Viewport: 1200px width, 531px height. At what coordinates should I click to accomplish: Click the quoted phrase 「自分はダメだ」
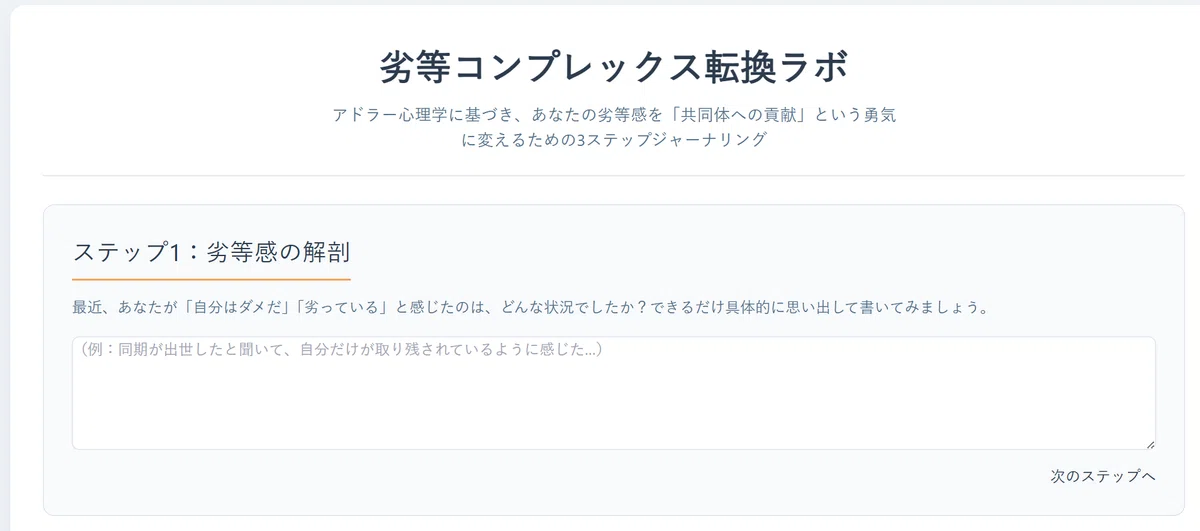(x=237, y=307)
